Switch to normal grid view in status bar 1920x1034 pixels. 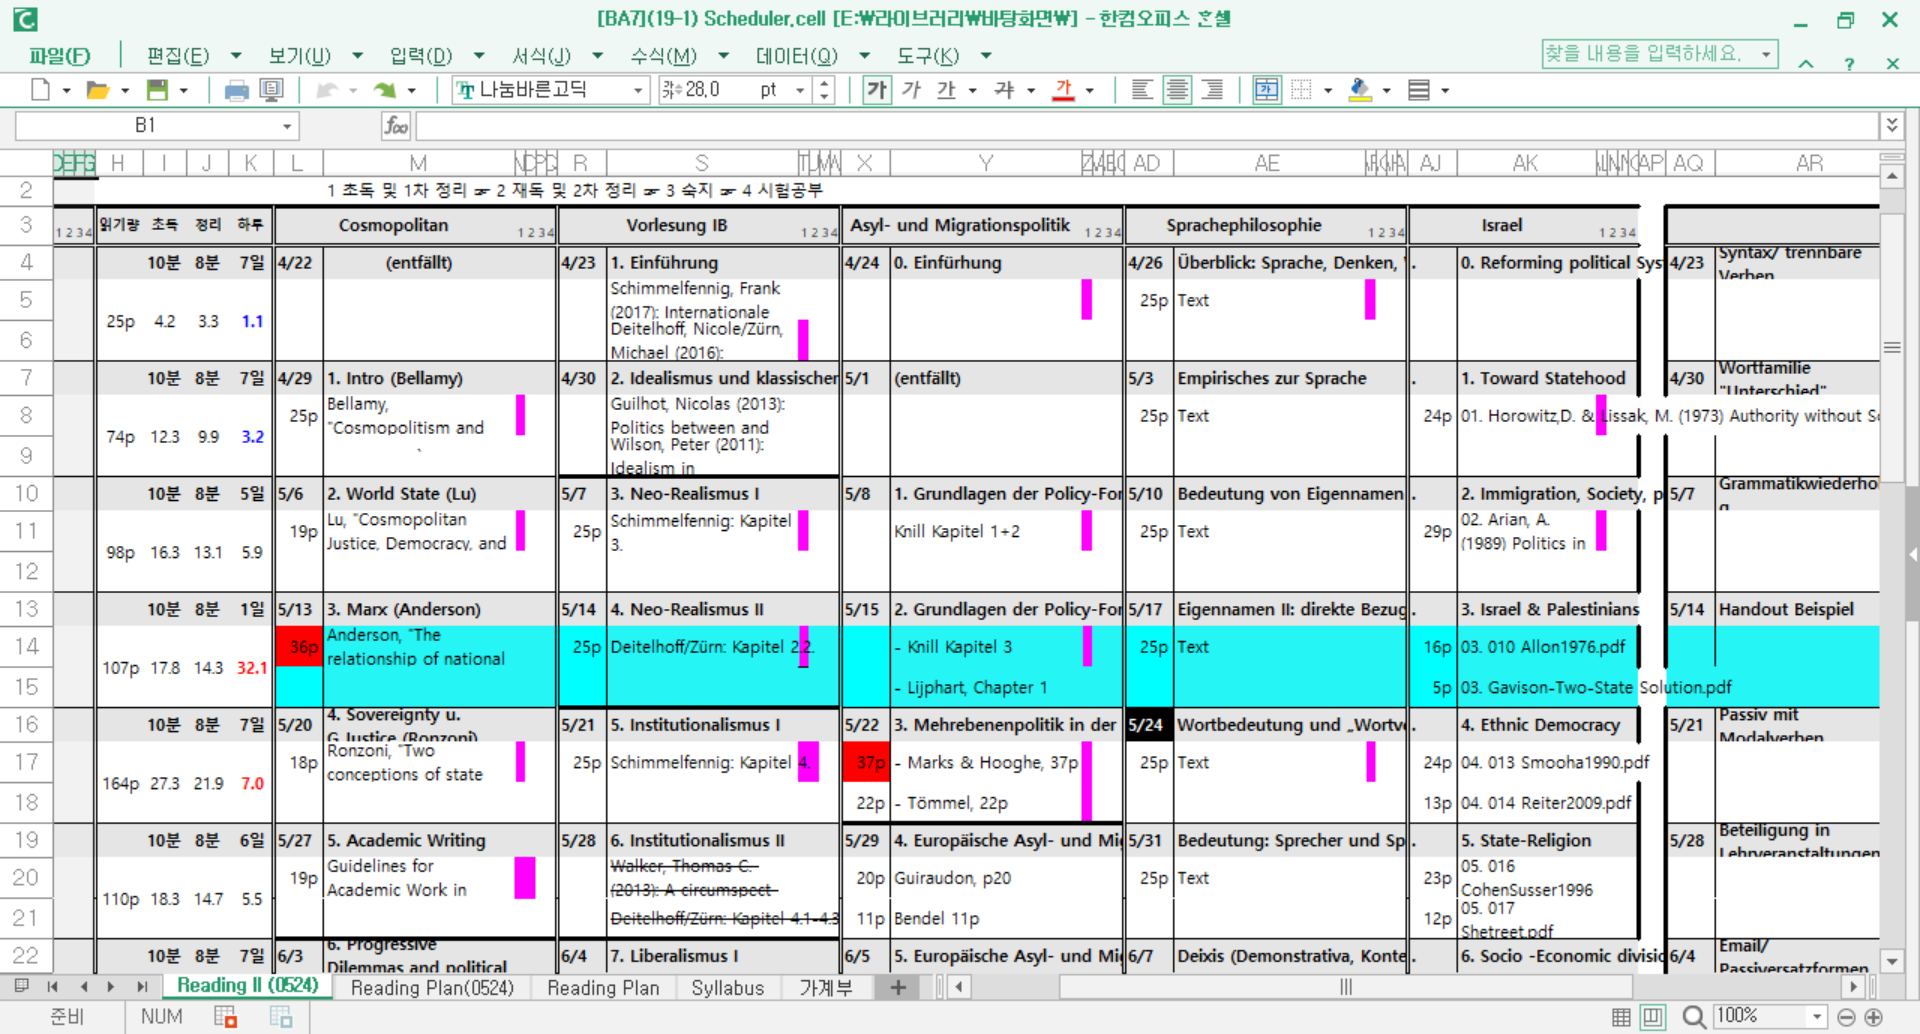pos(1621,1017)
